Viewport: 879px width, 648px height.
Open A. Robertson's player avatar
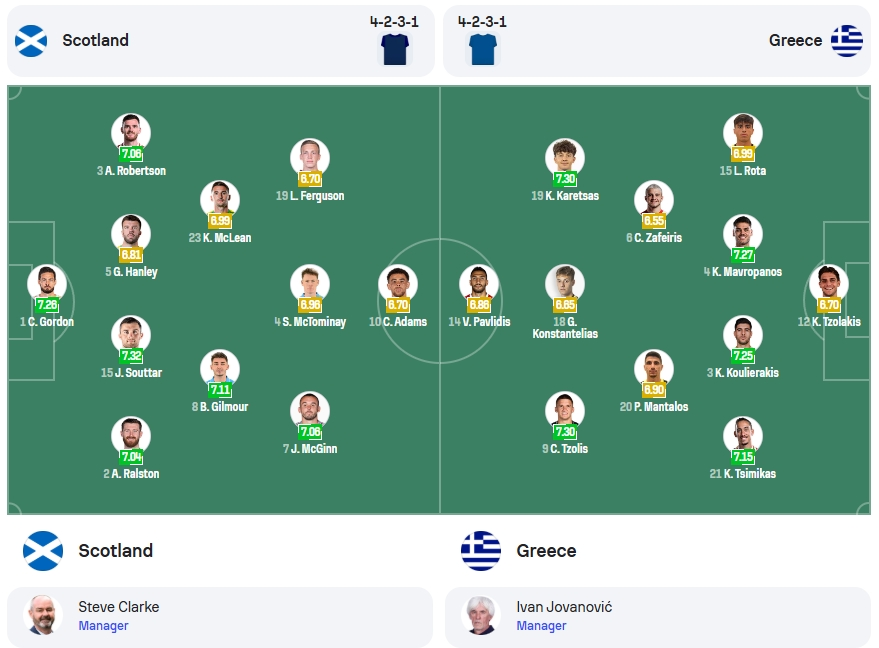pos(131,133)
